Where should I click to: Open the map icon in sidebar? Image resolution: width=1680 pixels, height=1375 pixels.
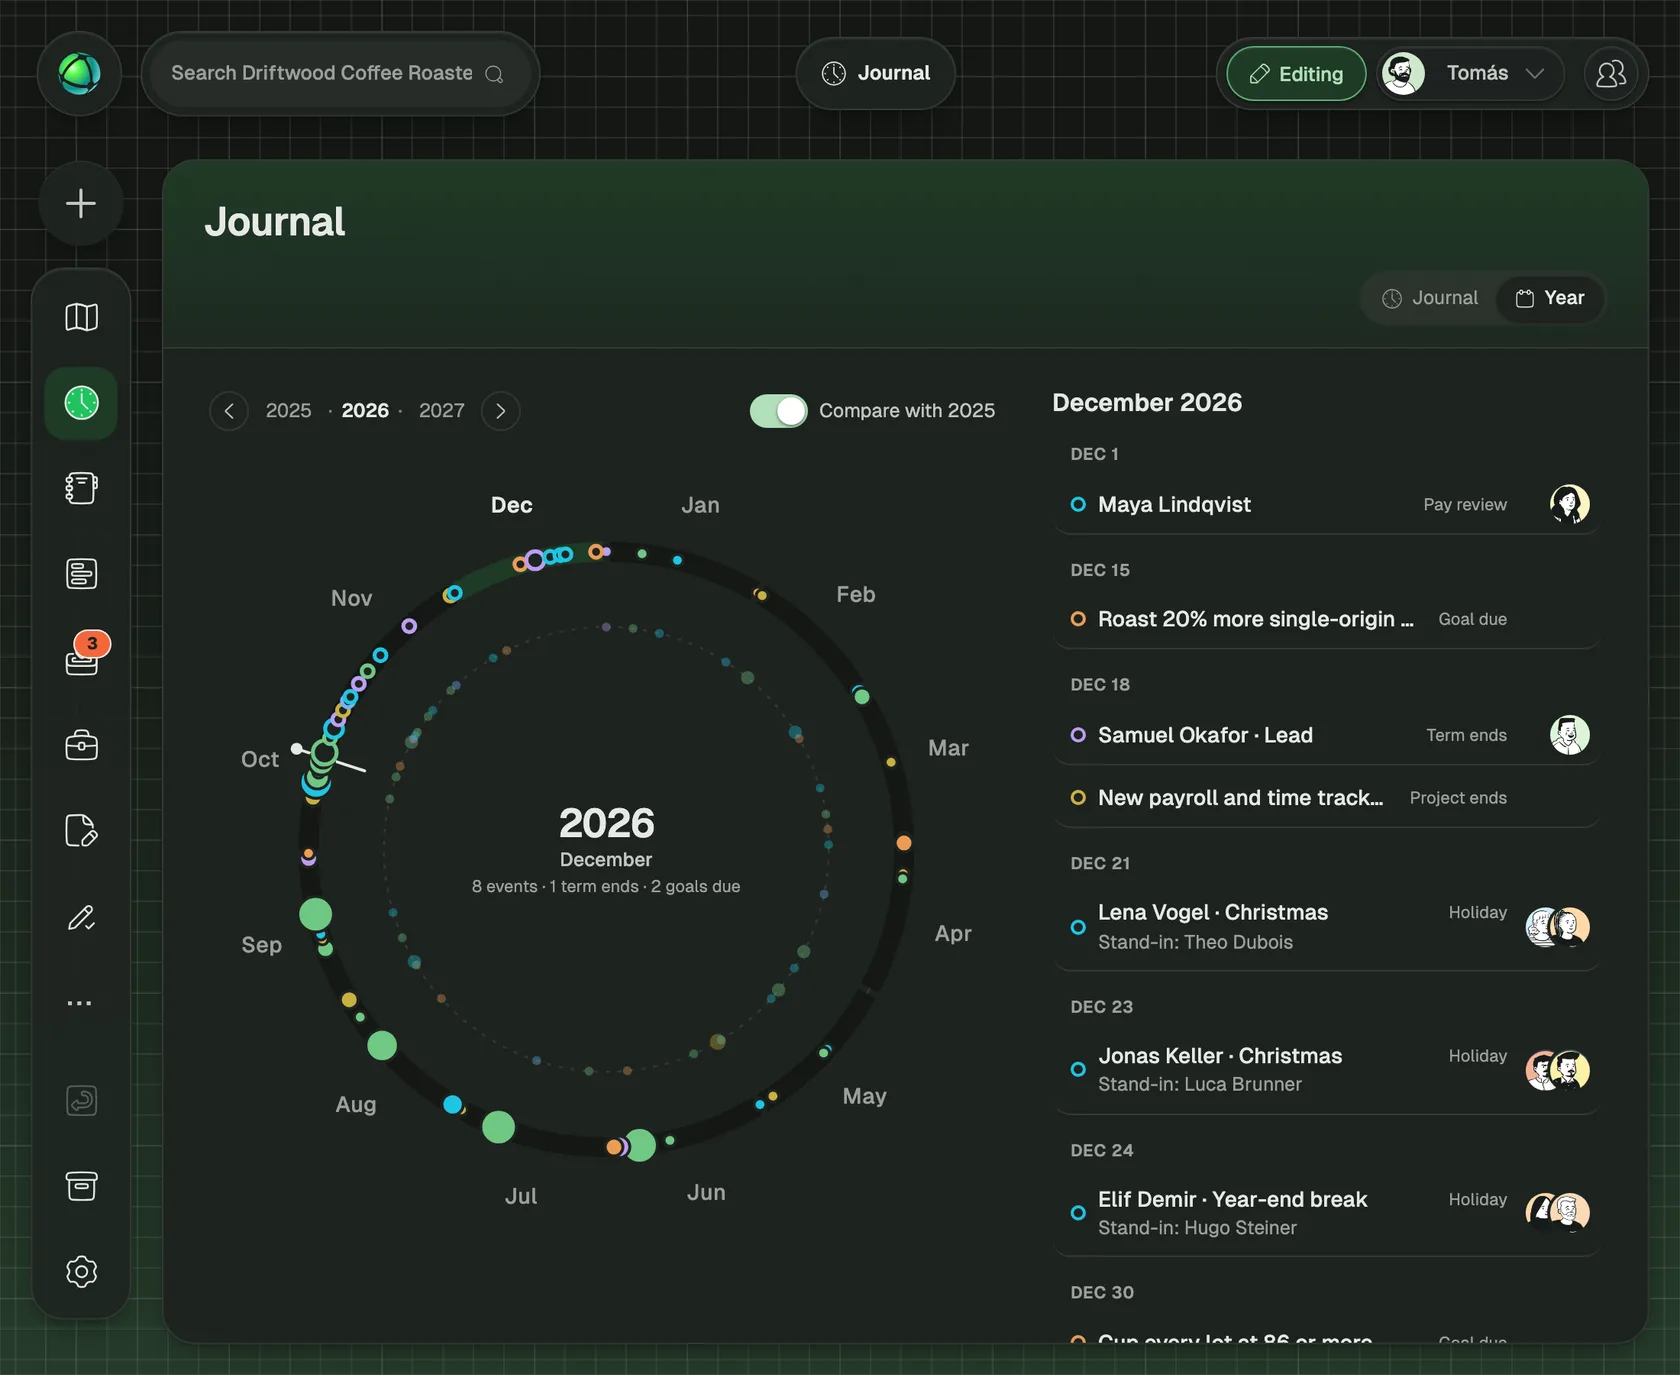[81, 317]
